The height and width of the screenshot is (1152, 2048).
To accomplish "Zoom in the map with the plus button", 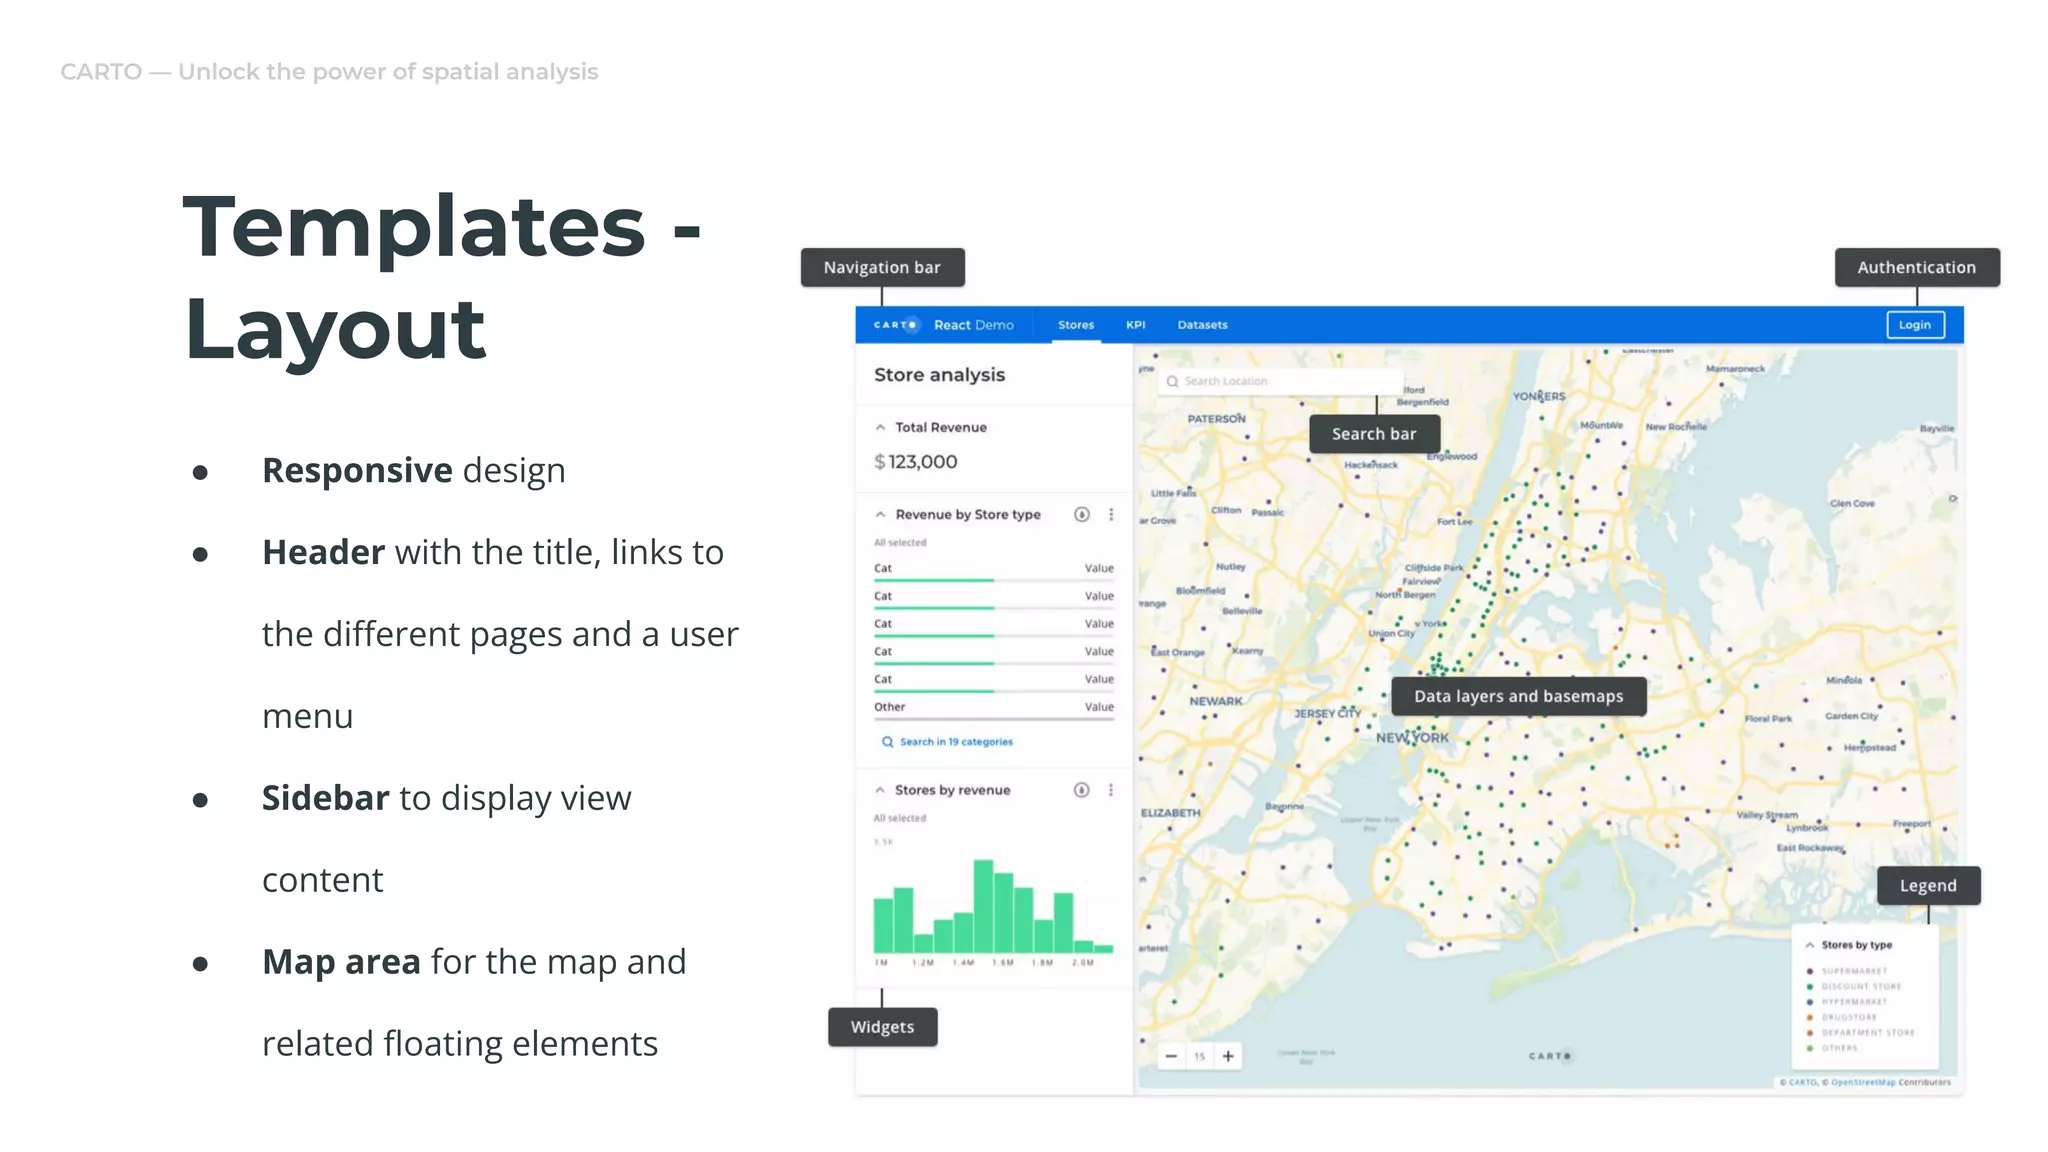I will tap(1228, 1056).
